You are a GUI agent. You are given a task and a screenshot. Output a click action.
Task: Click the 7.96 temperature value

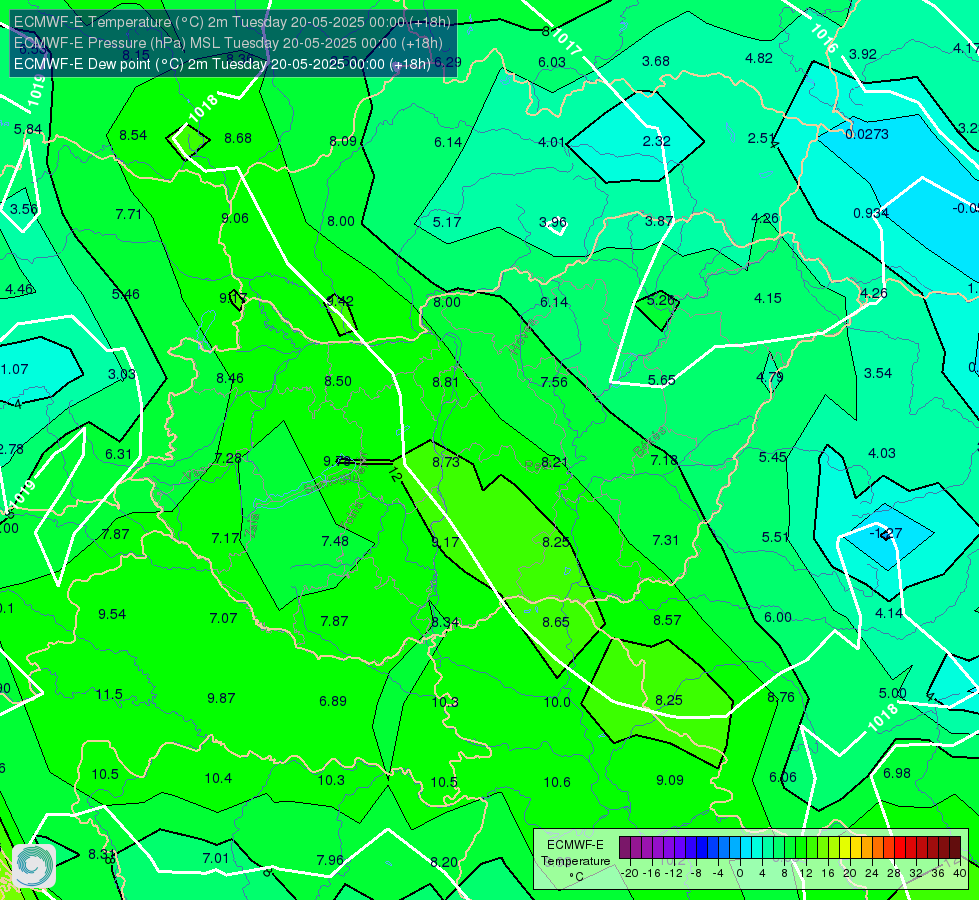pos(330,860)
